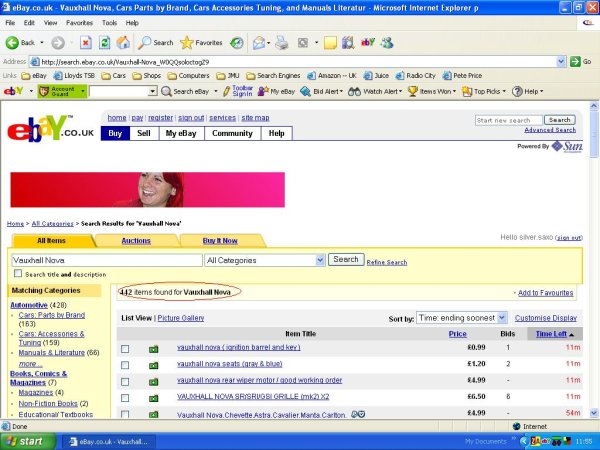Screen dimensions: 600x450
Task: Stop page loading with red X icon
Action: [x=86, y=43]
